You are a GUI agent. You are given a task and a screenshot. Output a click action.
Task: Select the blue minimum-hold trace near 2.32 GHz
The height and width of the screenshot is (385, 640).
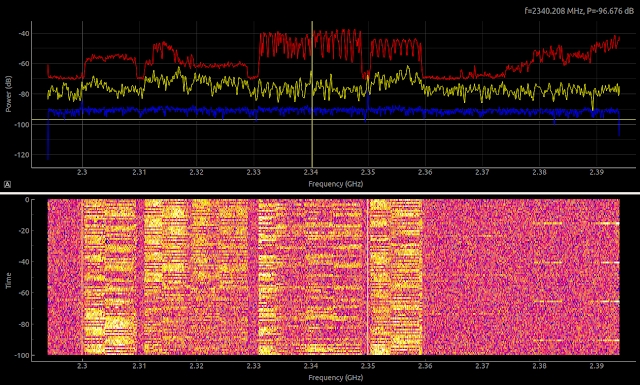pos(196,110)
